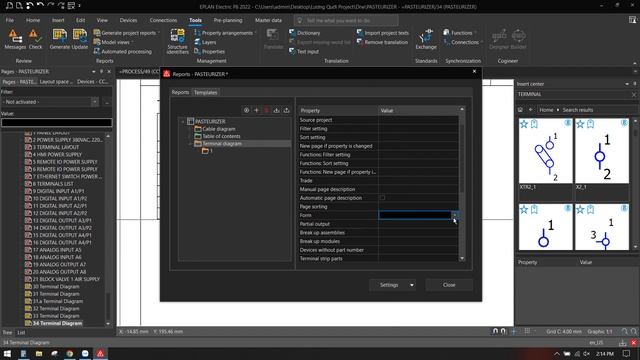Viewport: 640px width, 360px height.
Task: Click the Value filter field in the Pages panel
Action: (56, 122)
